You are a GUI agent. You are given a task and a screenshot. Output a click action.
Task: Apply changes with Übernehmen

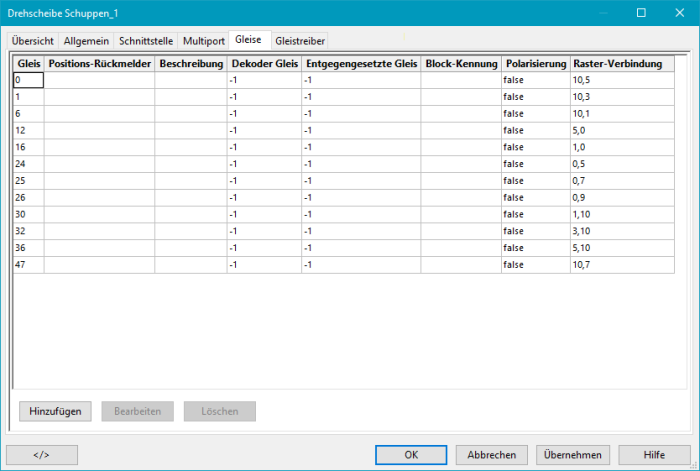click(573, 454)
